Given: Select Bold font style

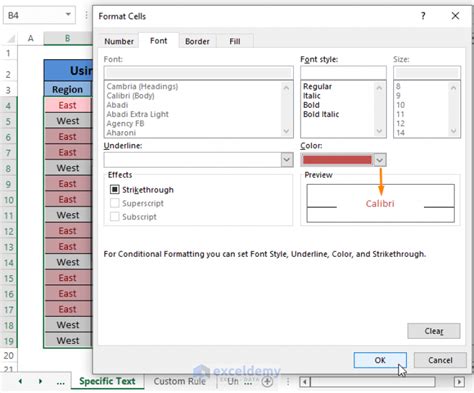Looking at the screenshot, I should 311,105.
